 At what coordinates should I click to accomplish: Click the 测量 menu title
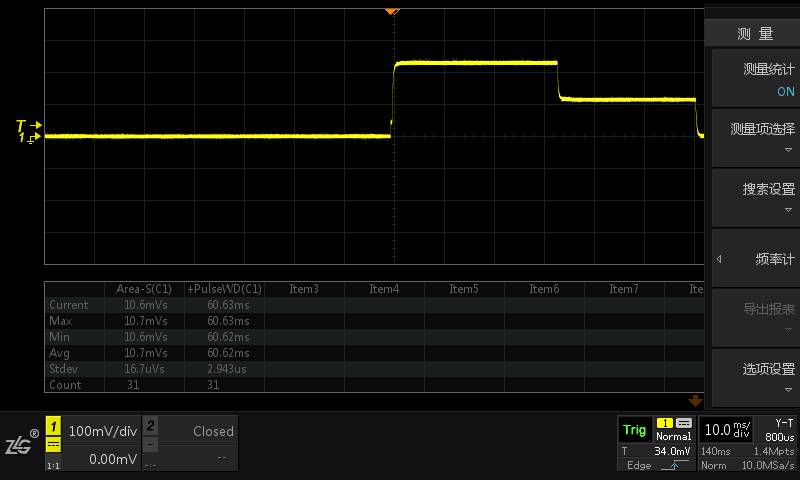point(755,34)
